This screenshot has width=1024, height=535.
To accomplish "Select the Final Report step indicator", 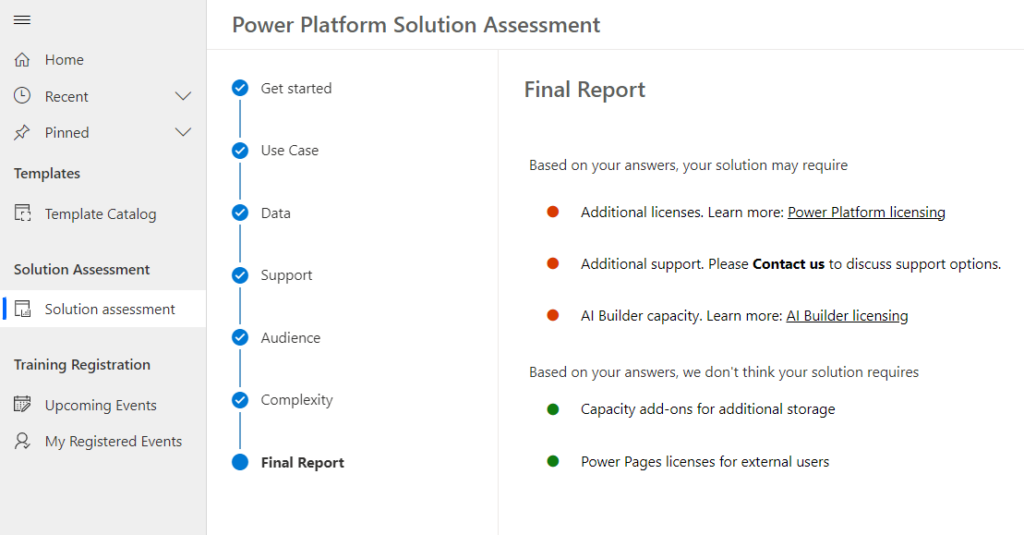I will [x=240, y=462].
